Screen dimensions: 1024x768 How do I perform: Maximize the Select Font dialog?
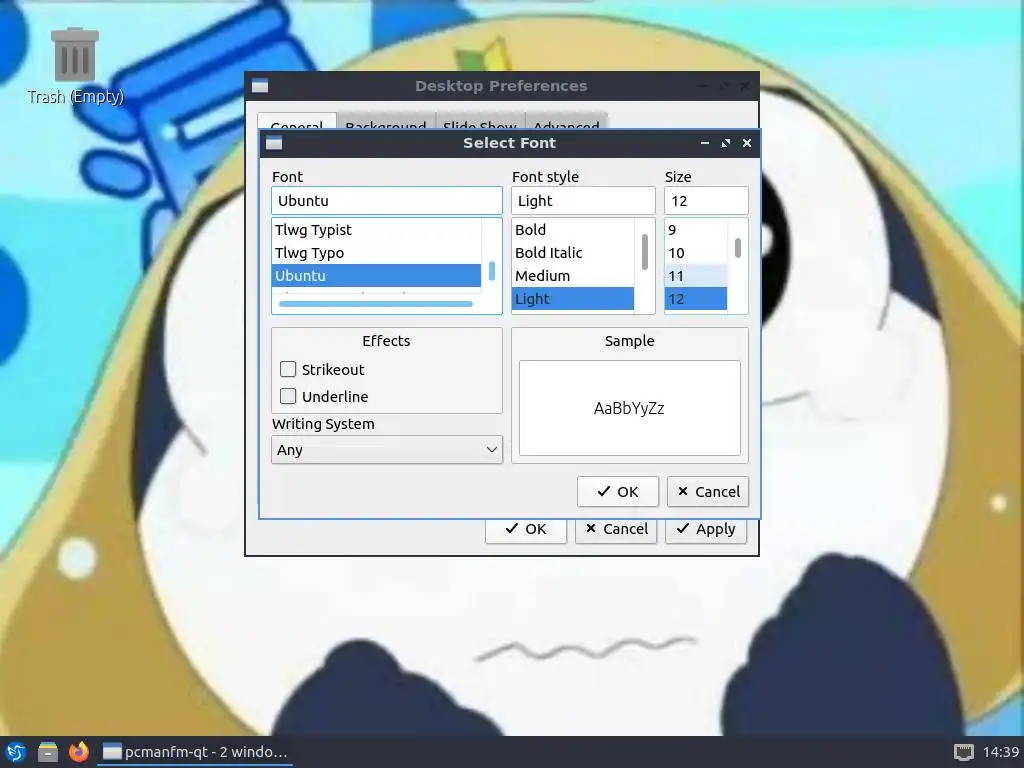tap(726, 143)
